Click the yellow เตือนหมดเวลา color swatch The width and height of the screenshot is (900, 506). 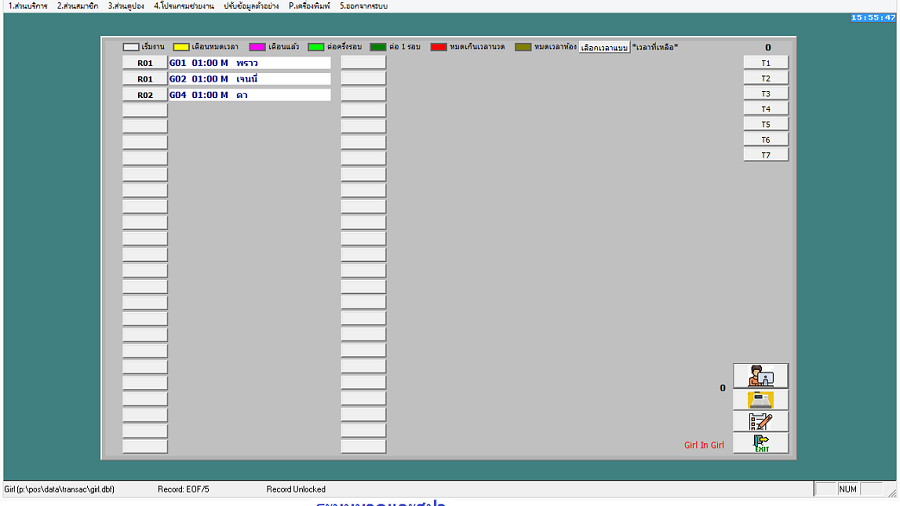coord(182,47)
